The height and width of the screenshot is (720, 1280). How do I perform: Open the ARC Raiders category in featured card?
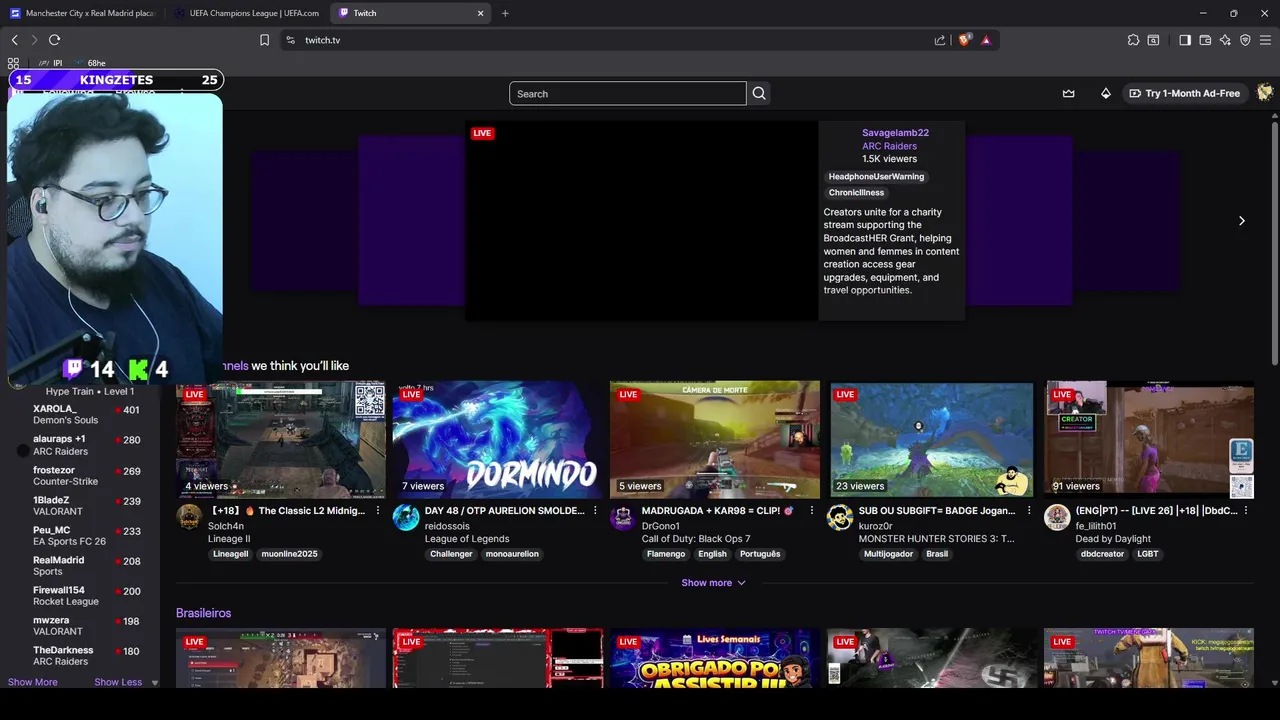click(889, 146)
